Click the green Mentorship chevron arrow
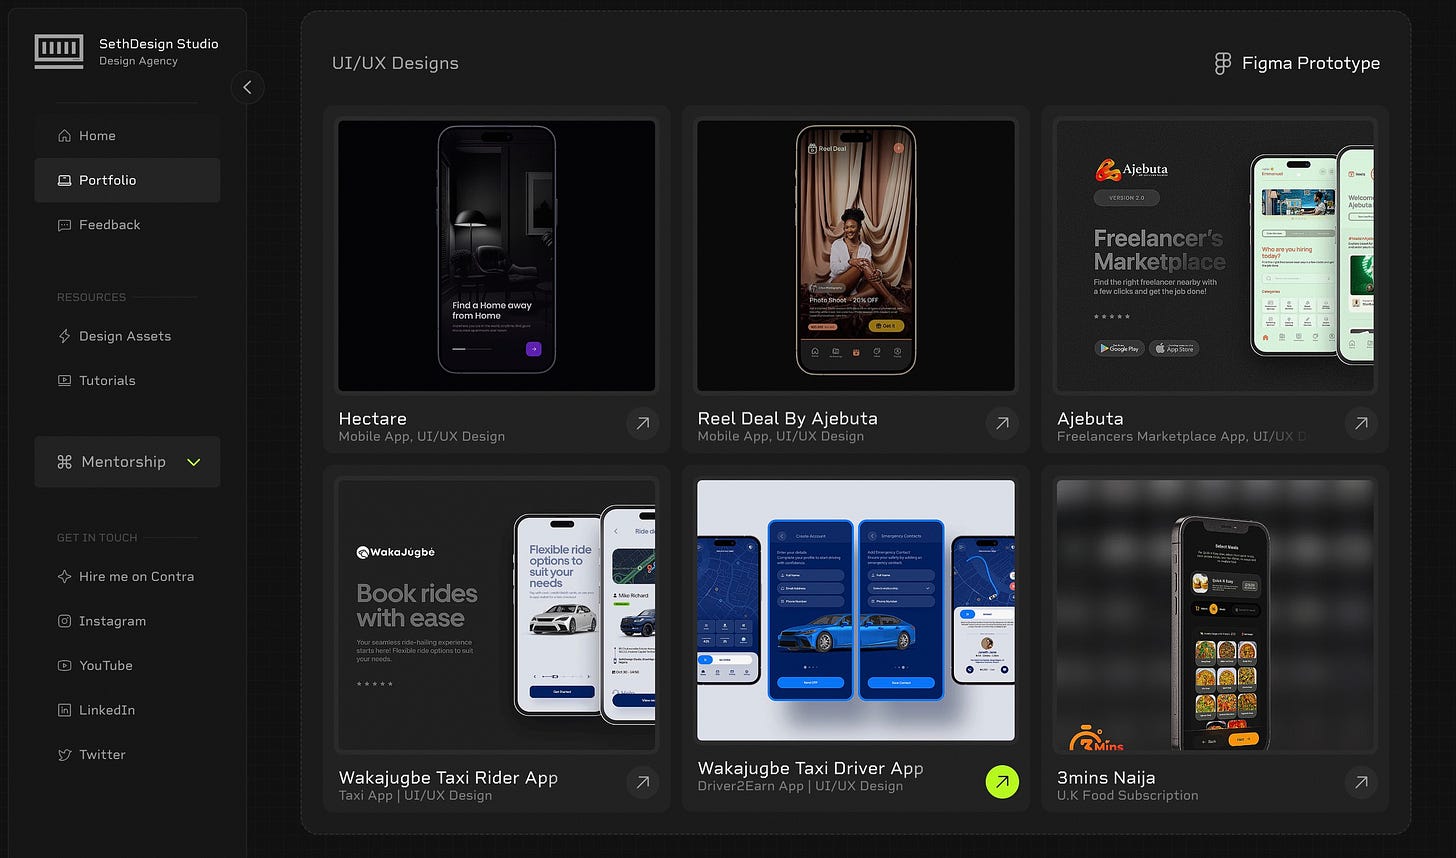The image size is (1456, 858). pyautogui.click(x=194, y=462)
